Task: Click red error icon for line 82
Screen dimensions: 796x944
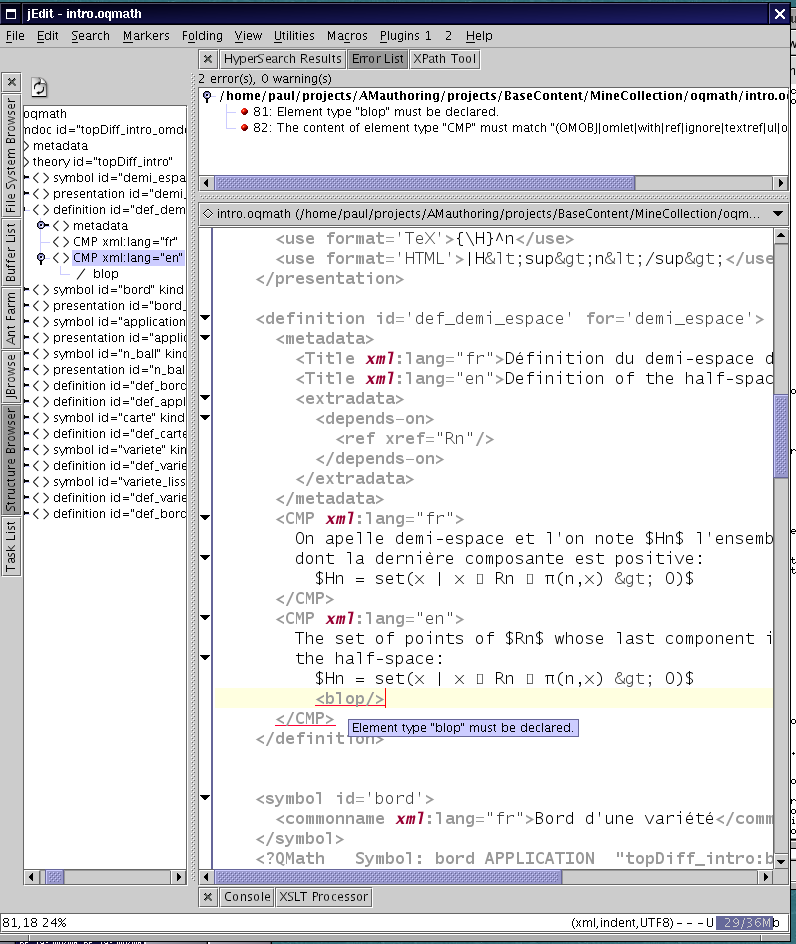Action: coord(244,128)
